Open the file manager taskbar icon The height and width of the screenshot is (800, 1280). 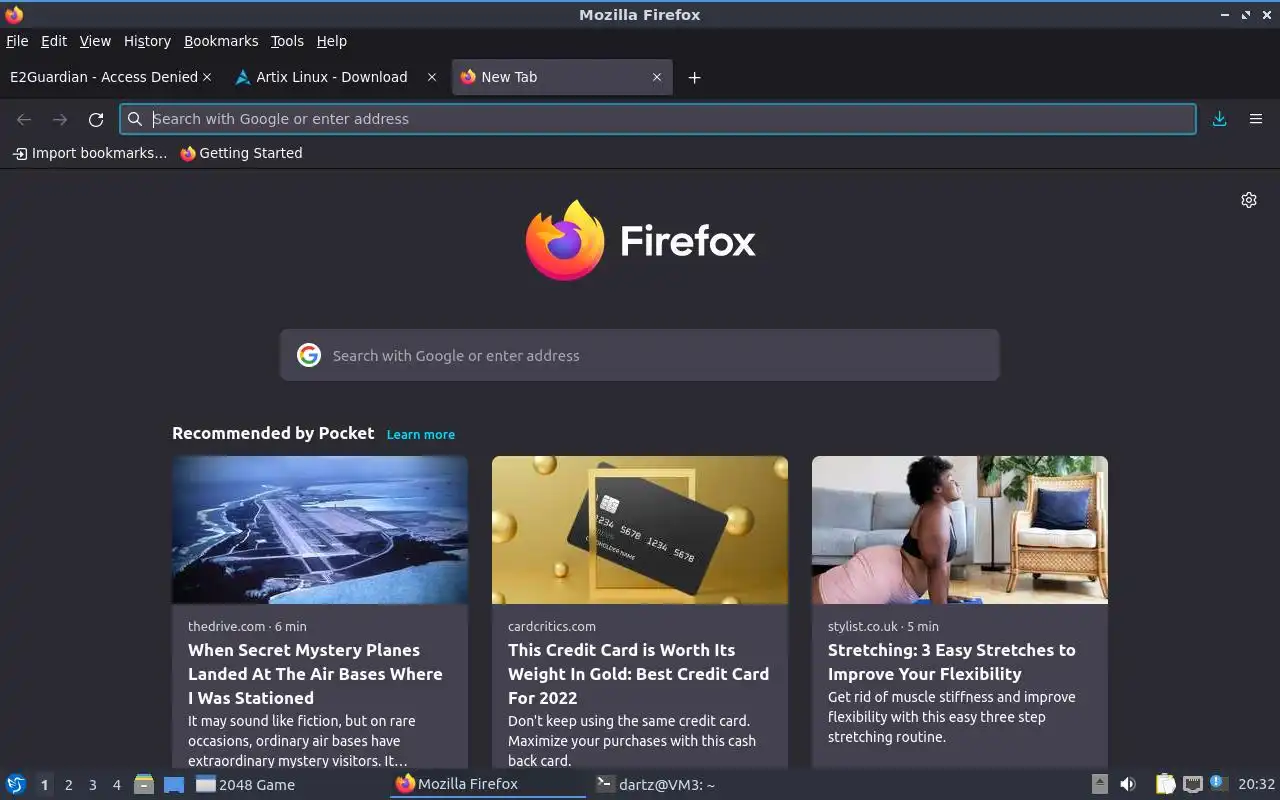(144, 784)
